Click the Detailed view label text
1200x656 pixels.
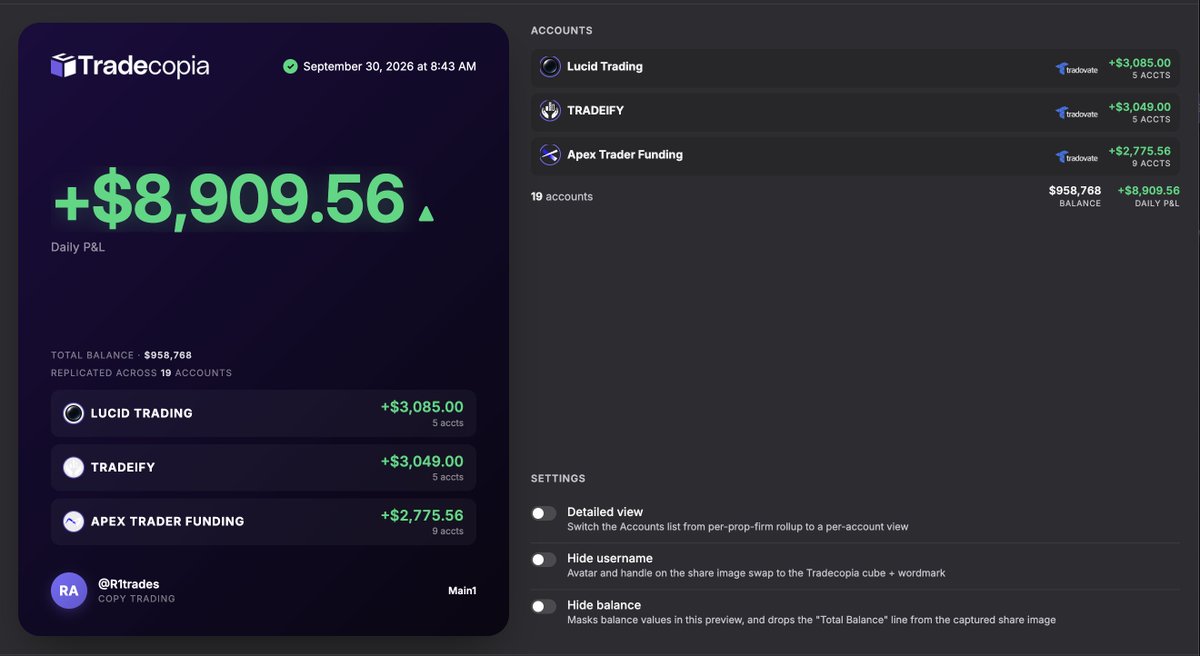point(605,512)
